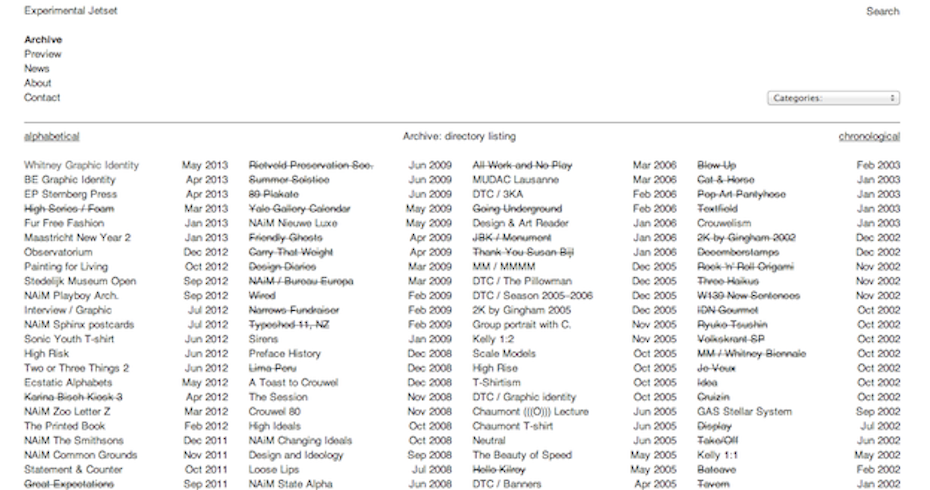Select the GAS Stellar System entry

click(x=743, y=411)
